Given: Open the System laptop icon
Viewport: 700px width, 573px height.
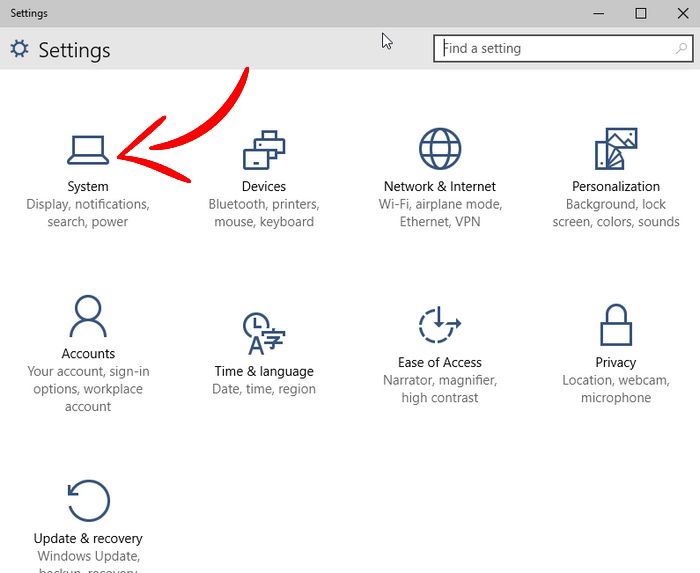Looking at the screenshot, I should pos(88,150).
